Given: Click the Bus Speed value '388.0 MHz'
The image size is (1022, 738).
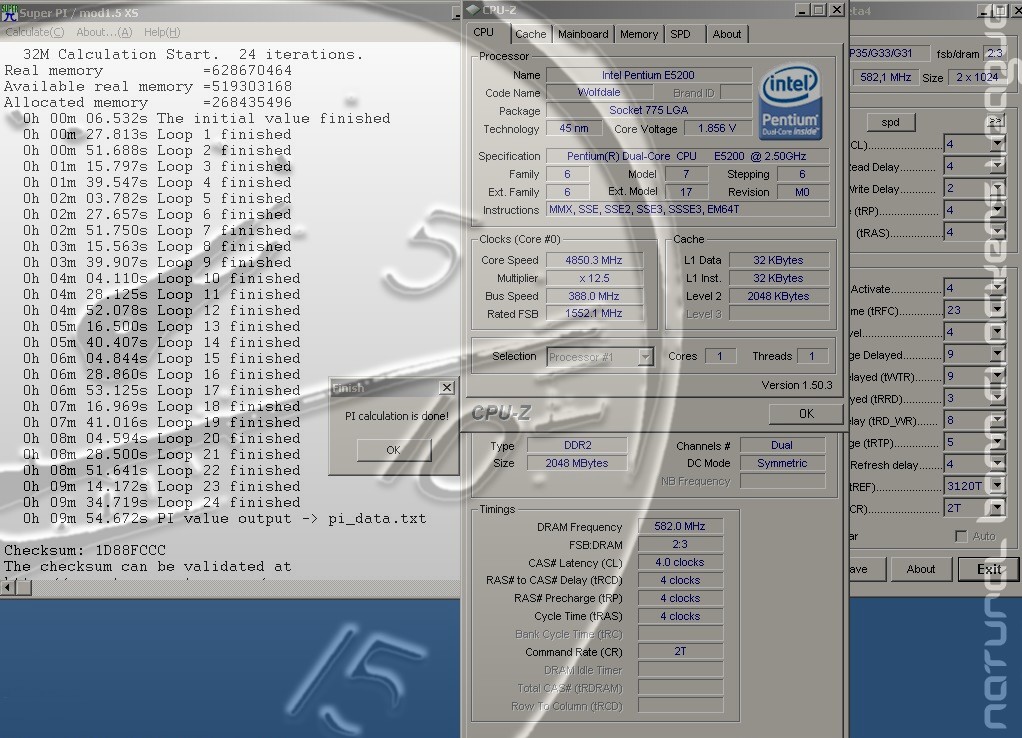Looking at the screenshot, I should tap(594, 296).
